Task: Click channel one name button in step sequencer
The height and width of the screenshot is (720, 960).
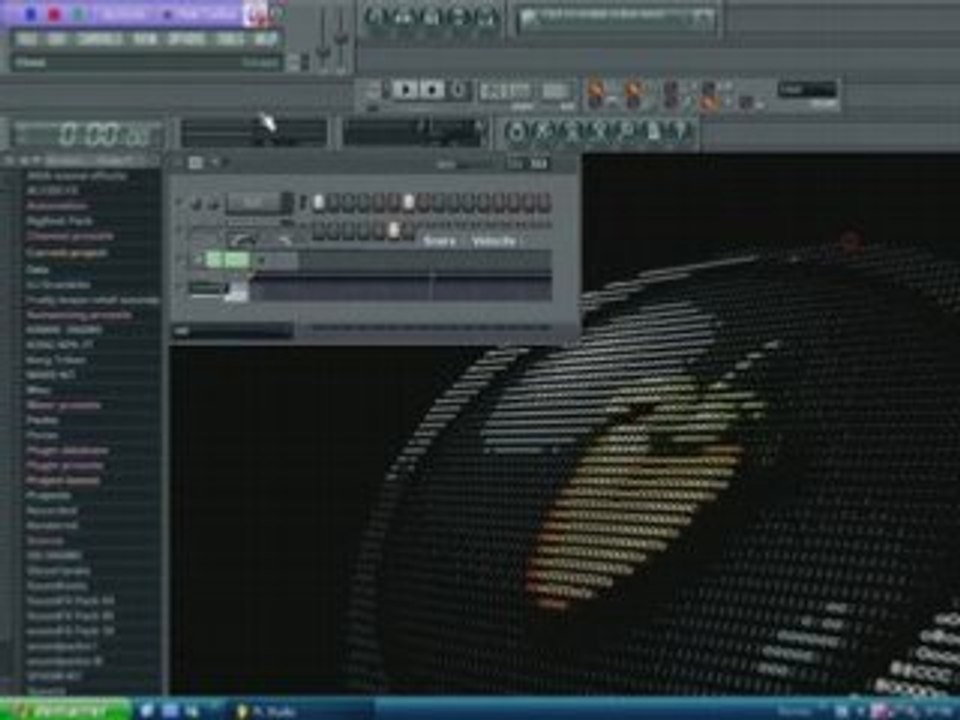Action: (252, 203)
